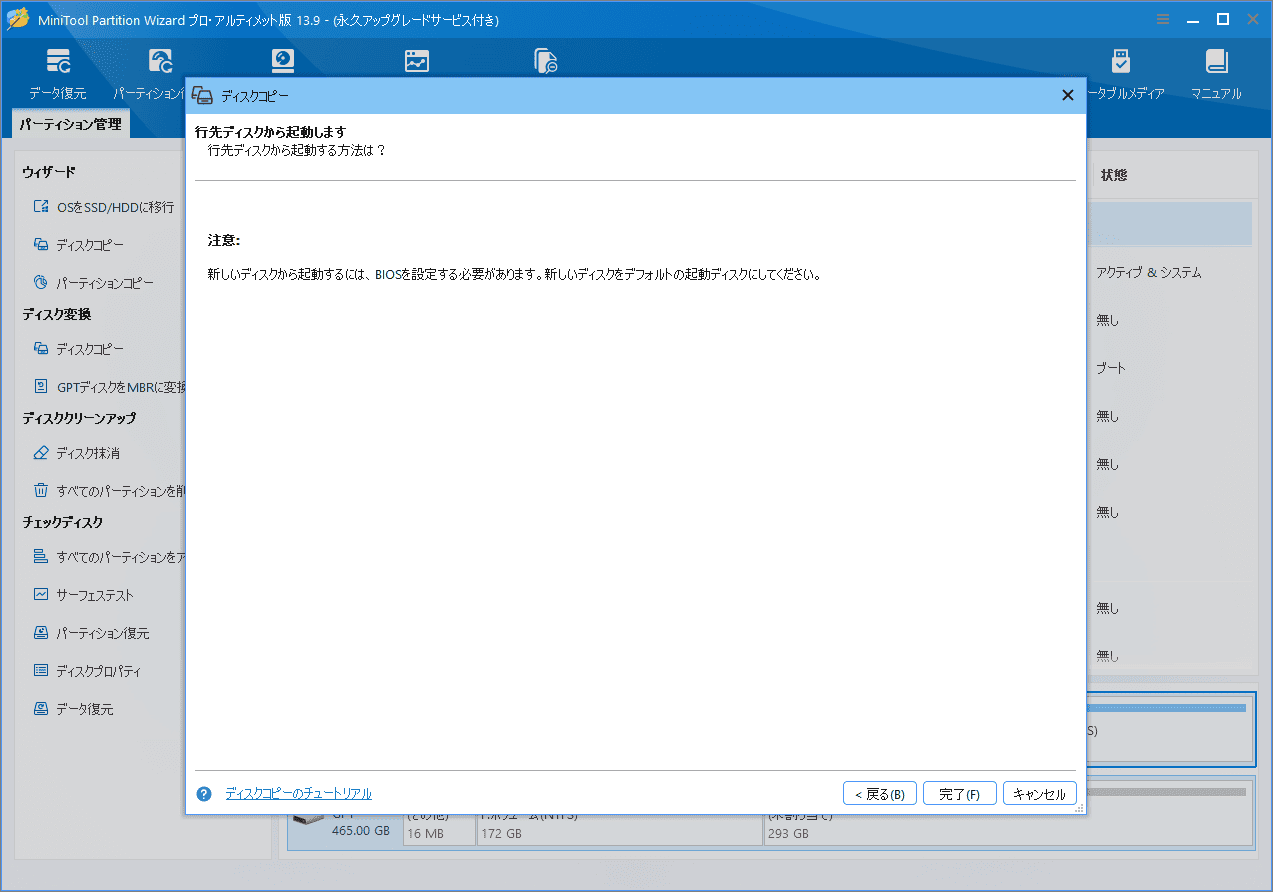Click the キャンセル button
The height and width of the screenshot is (892, 1273).
click(1040, 794)
